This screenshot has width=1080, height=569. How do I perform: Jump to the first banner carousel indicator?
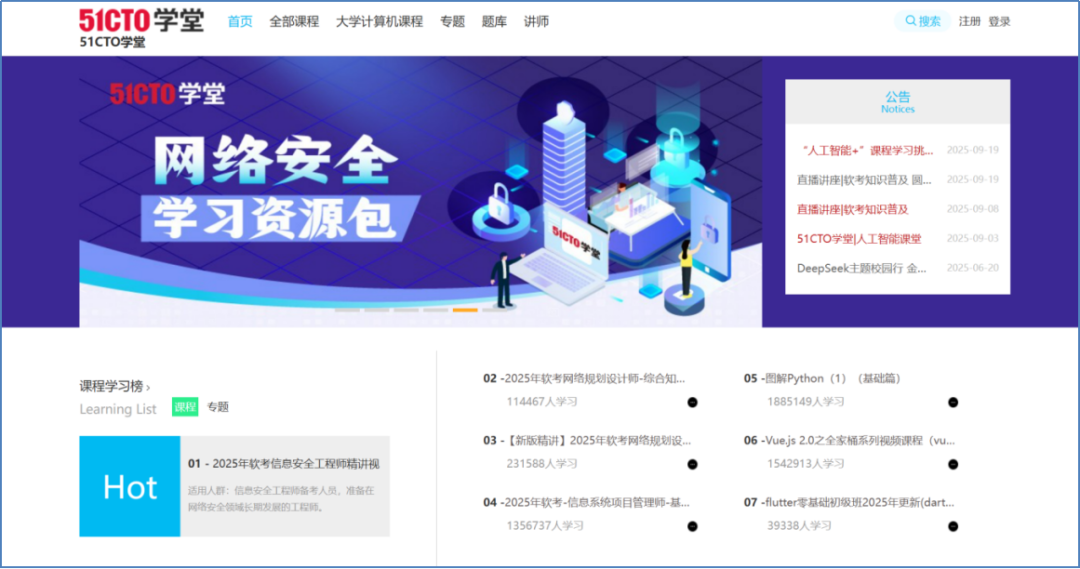point(347,310)
